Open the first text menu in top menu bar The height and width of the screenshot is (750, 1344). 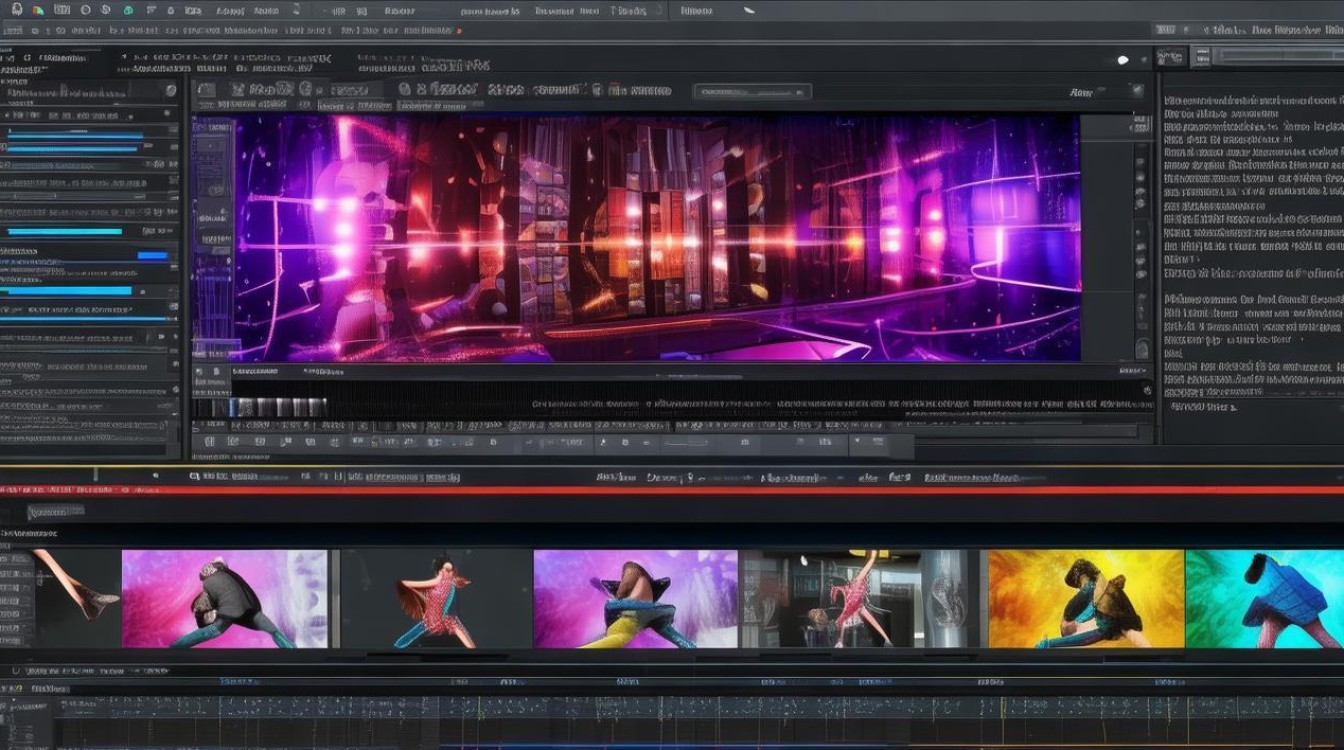pos(232,11)
